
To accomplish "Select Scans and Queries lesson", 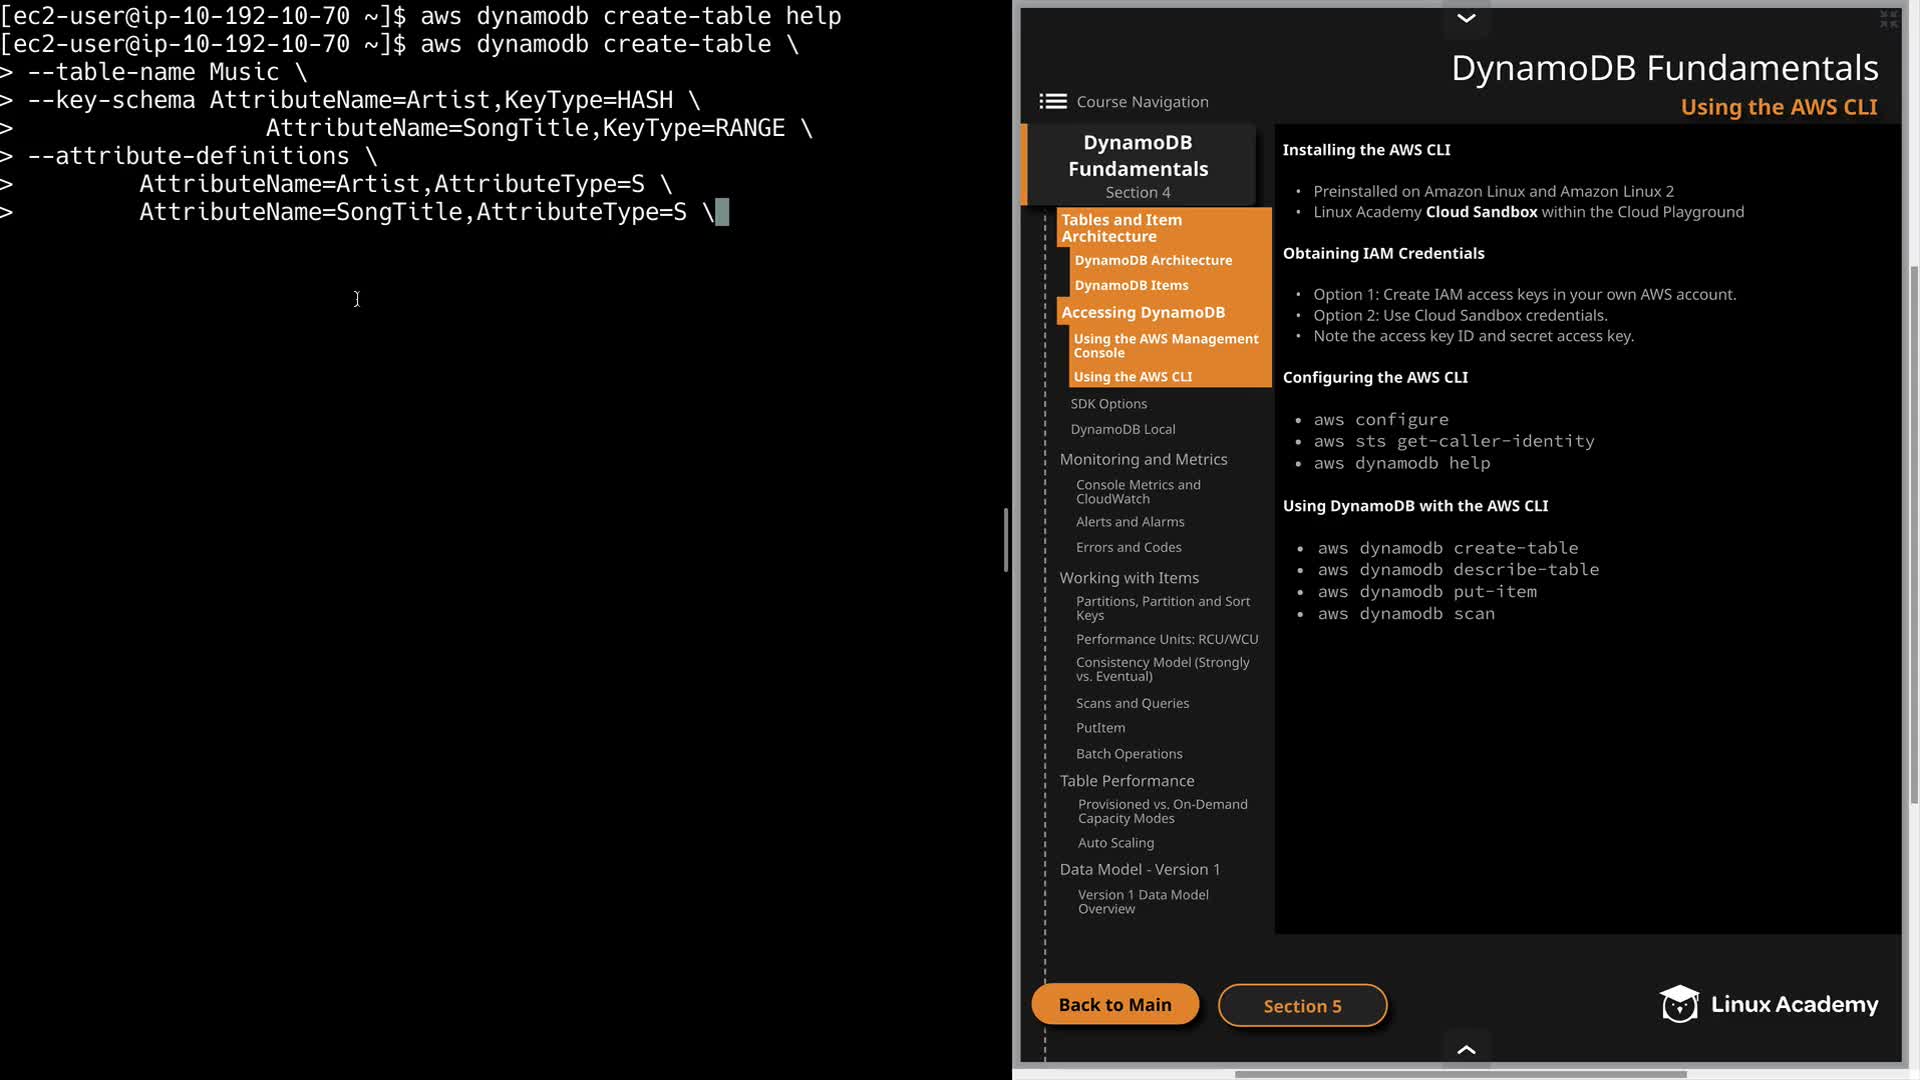I will coord(1132,703).
